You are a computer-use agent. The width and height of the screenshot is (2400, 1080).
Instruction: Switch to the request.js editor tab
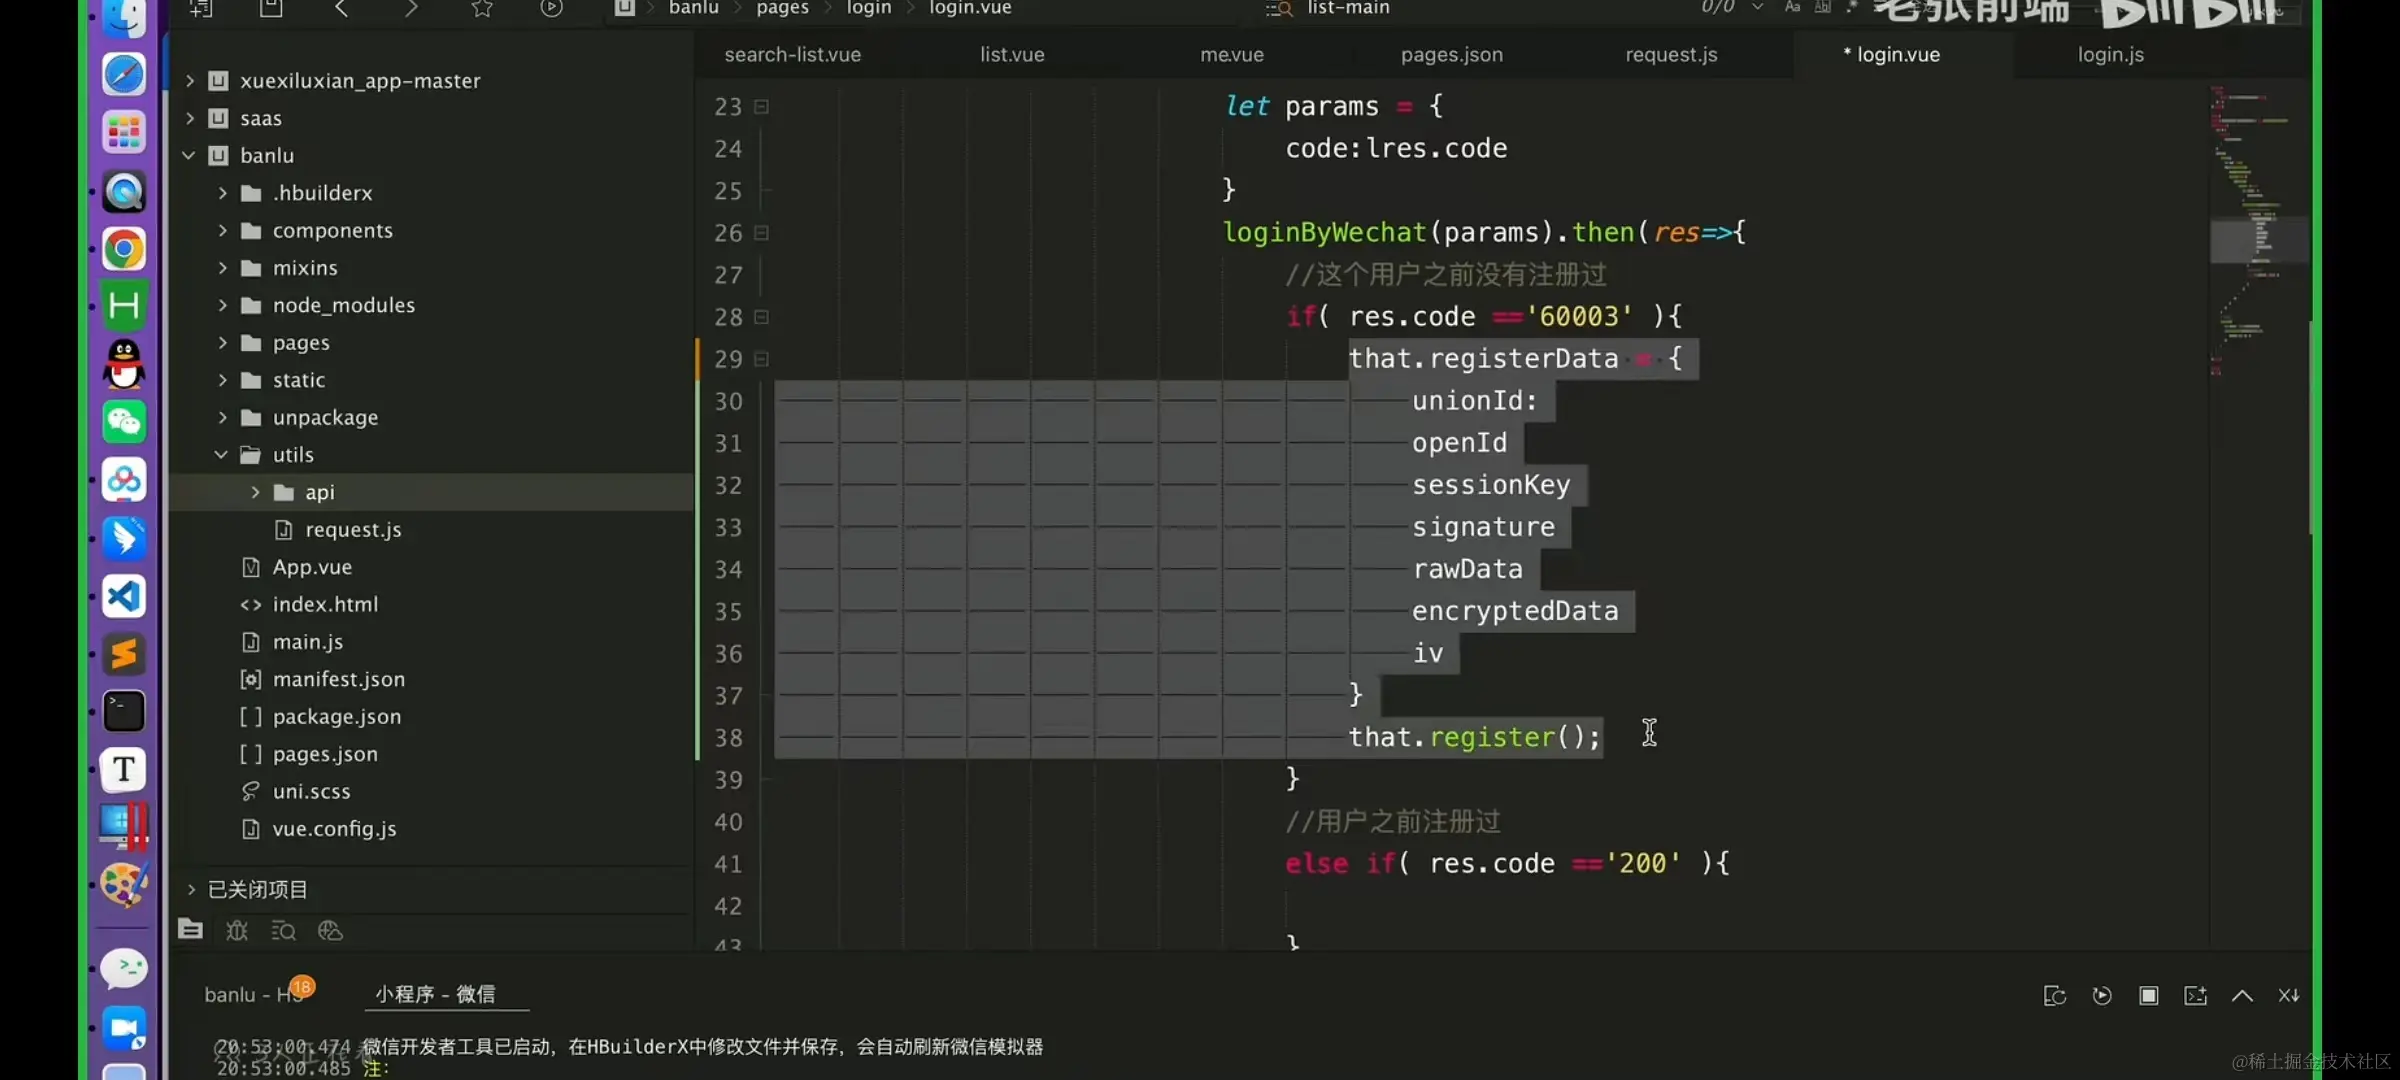point(1670,55)
